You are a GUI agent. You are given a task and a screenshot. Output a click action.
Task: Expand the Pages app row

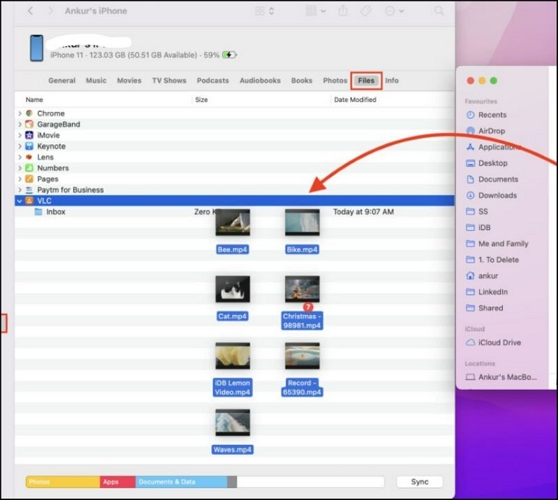20,179
